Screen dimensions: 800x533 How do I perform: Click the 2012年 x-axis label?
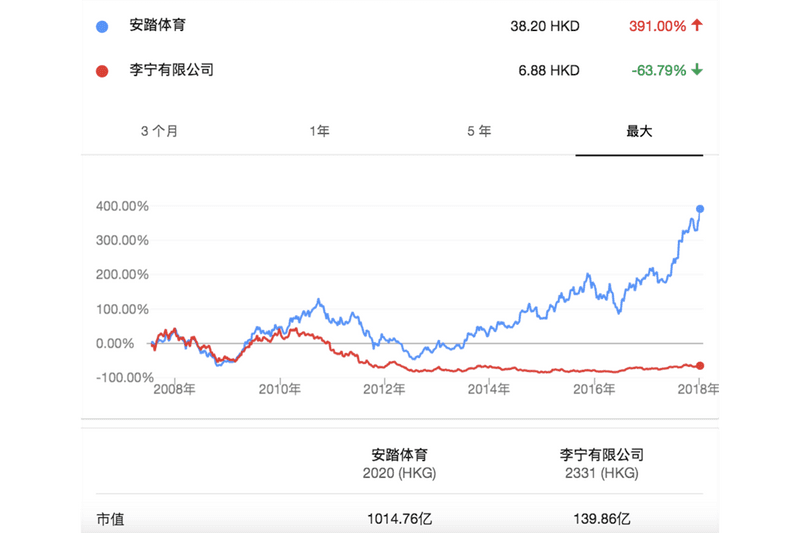pos(384,390)
